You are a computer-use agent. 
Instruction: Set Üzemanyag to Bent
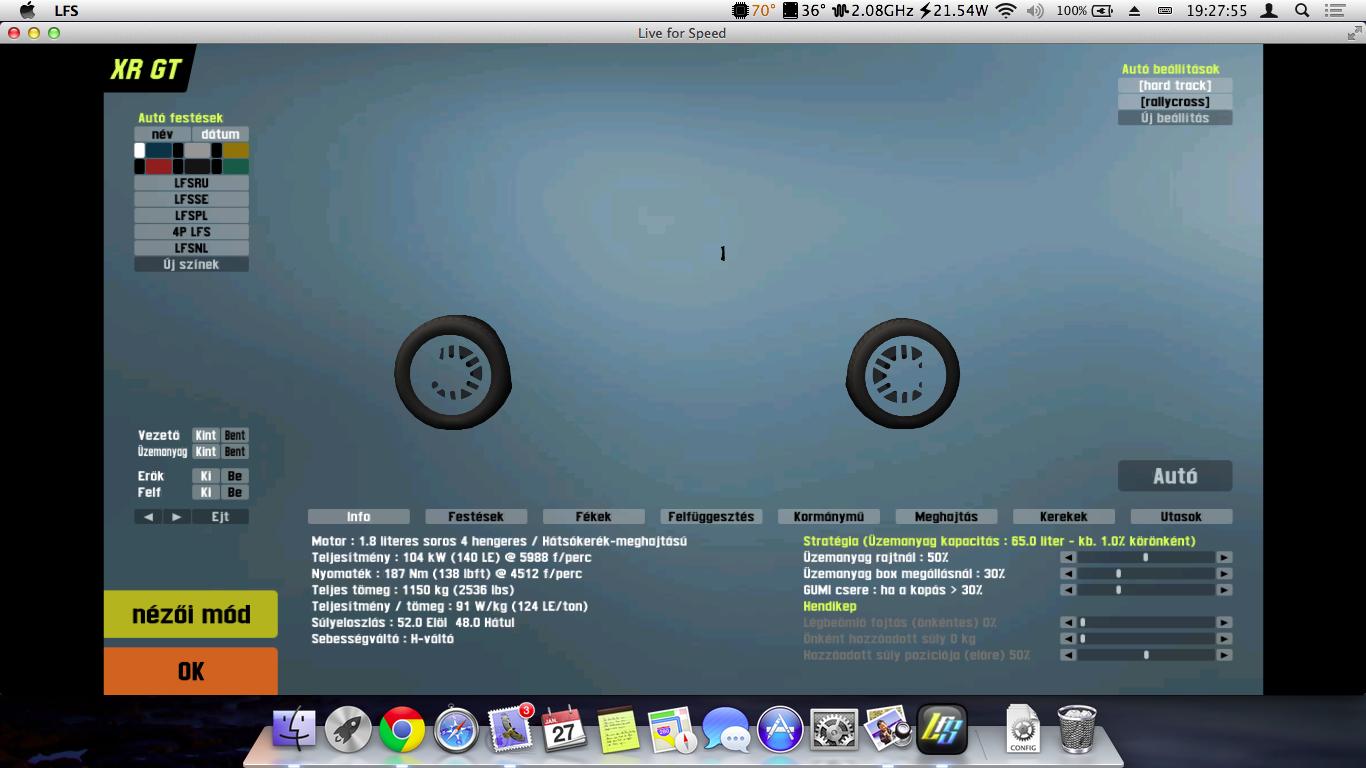(x=235, y=452)
